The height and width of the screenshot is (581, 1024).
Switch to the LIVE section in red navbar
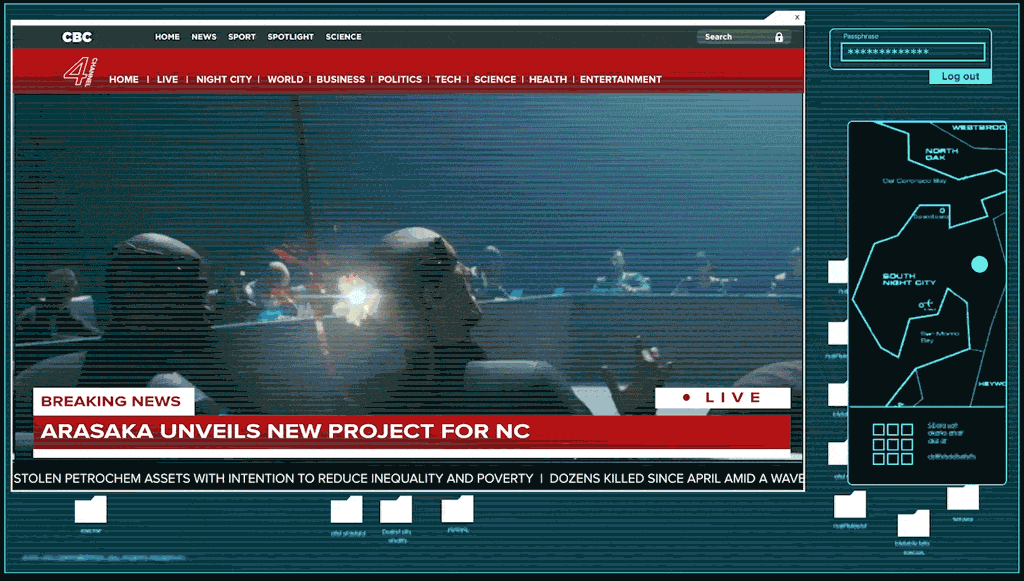pos(167,79)
